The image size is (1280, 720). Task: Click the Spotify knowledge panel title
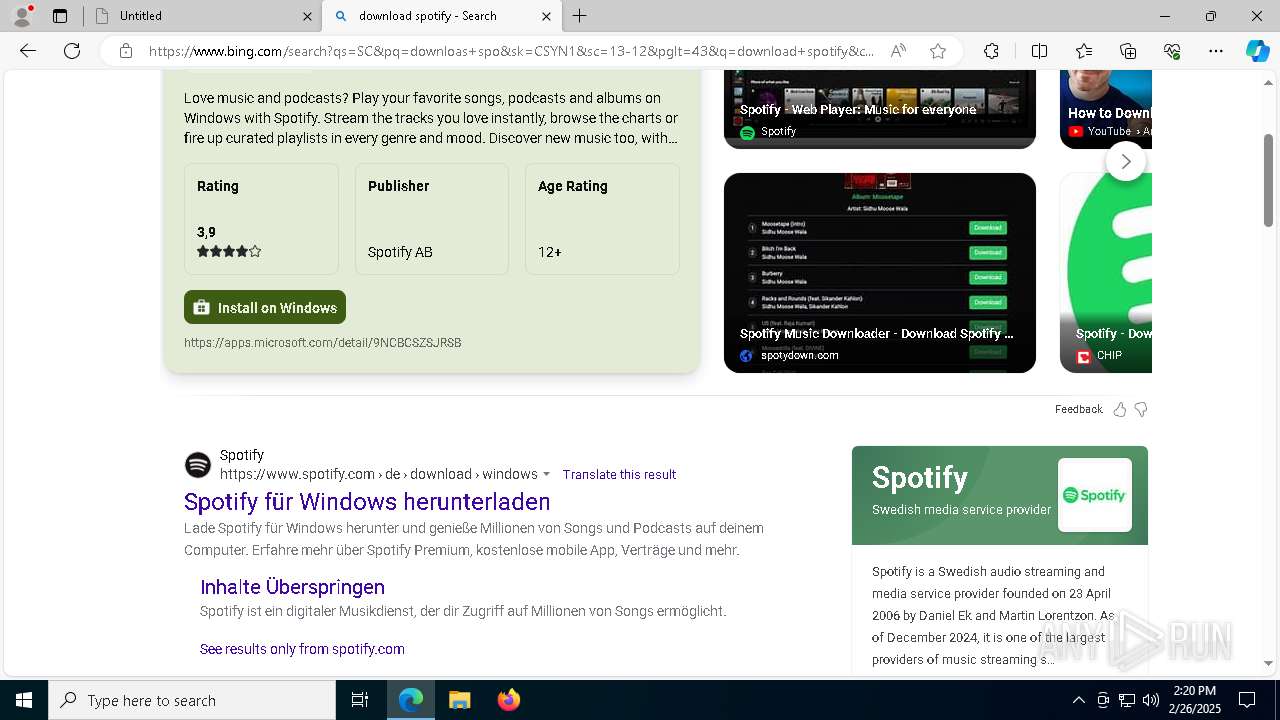click(920, 478)
